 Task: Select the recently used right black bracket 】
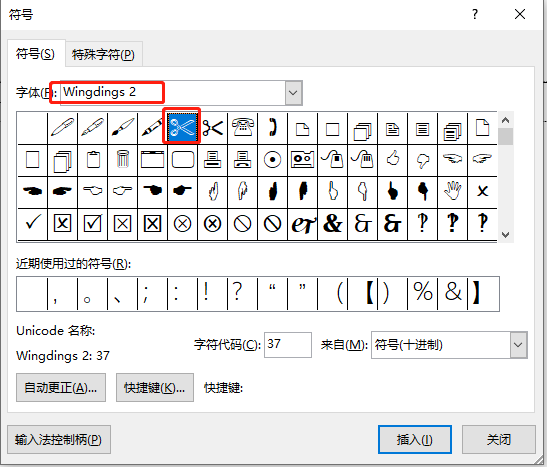[x=483, y=294]
